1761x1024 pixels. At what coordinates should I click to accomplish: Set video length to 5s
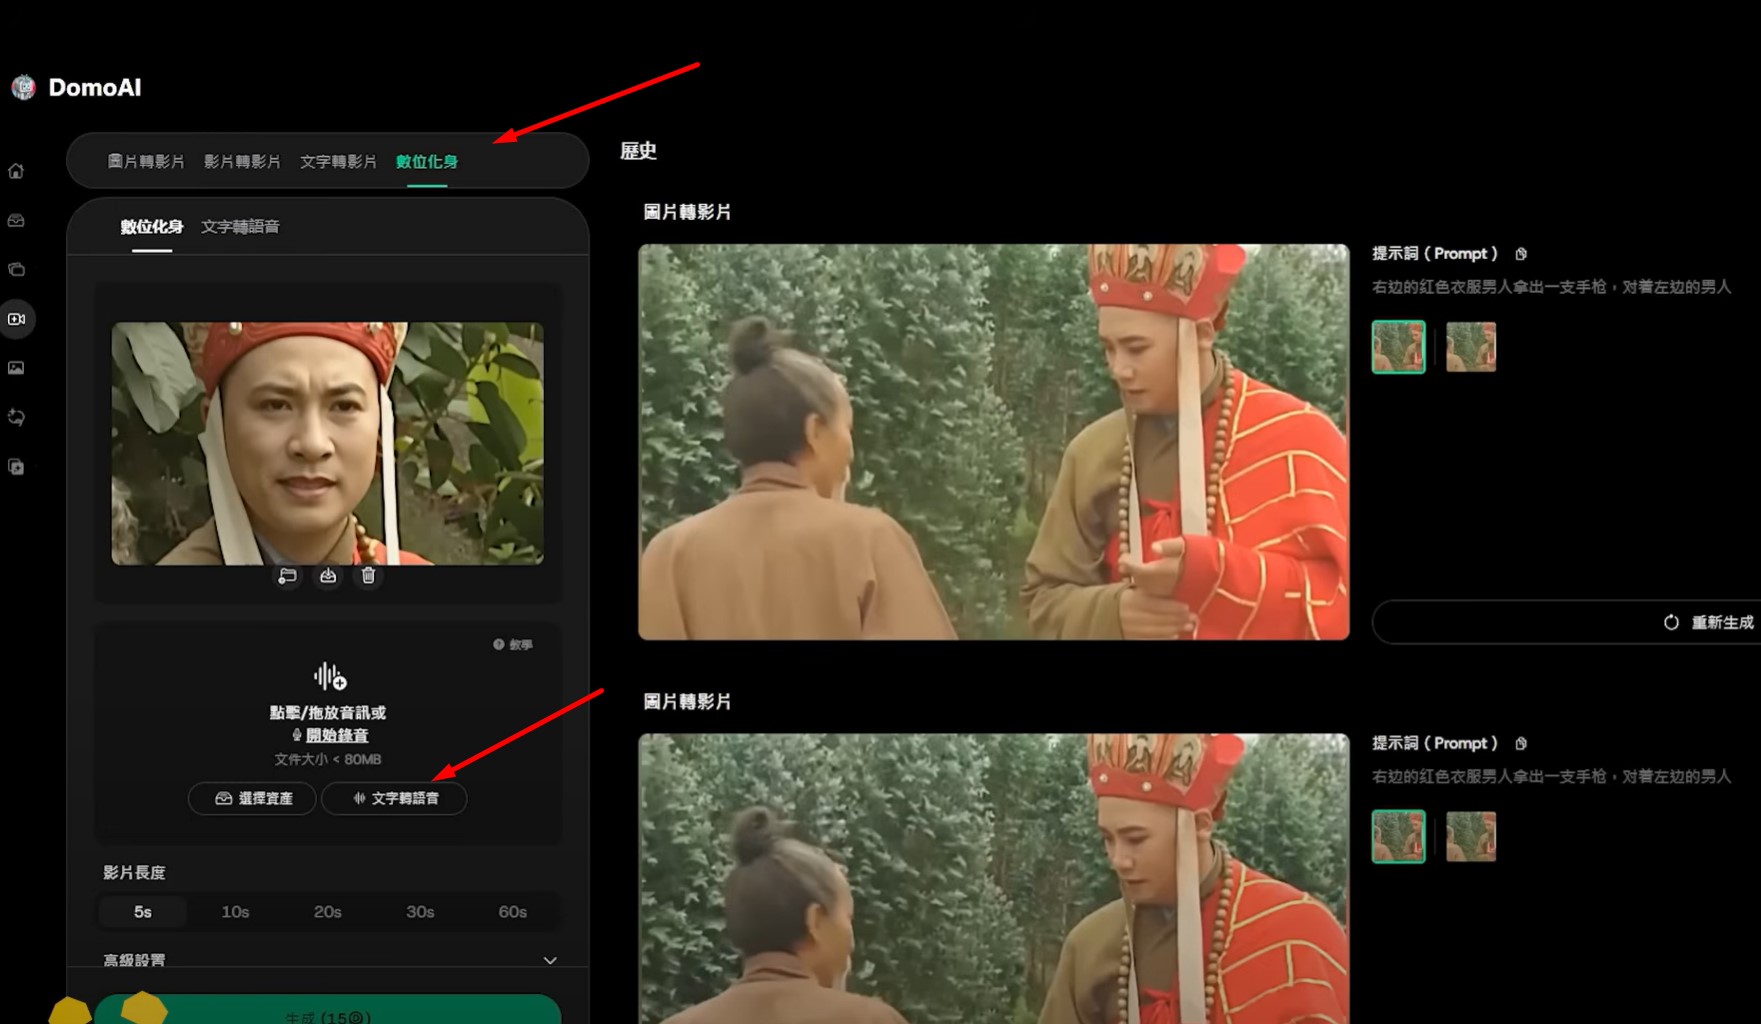143,912
